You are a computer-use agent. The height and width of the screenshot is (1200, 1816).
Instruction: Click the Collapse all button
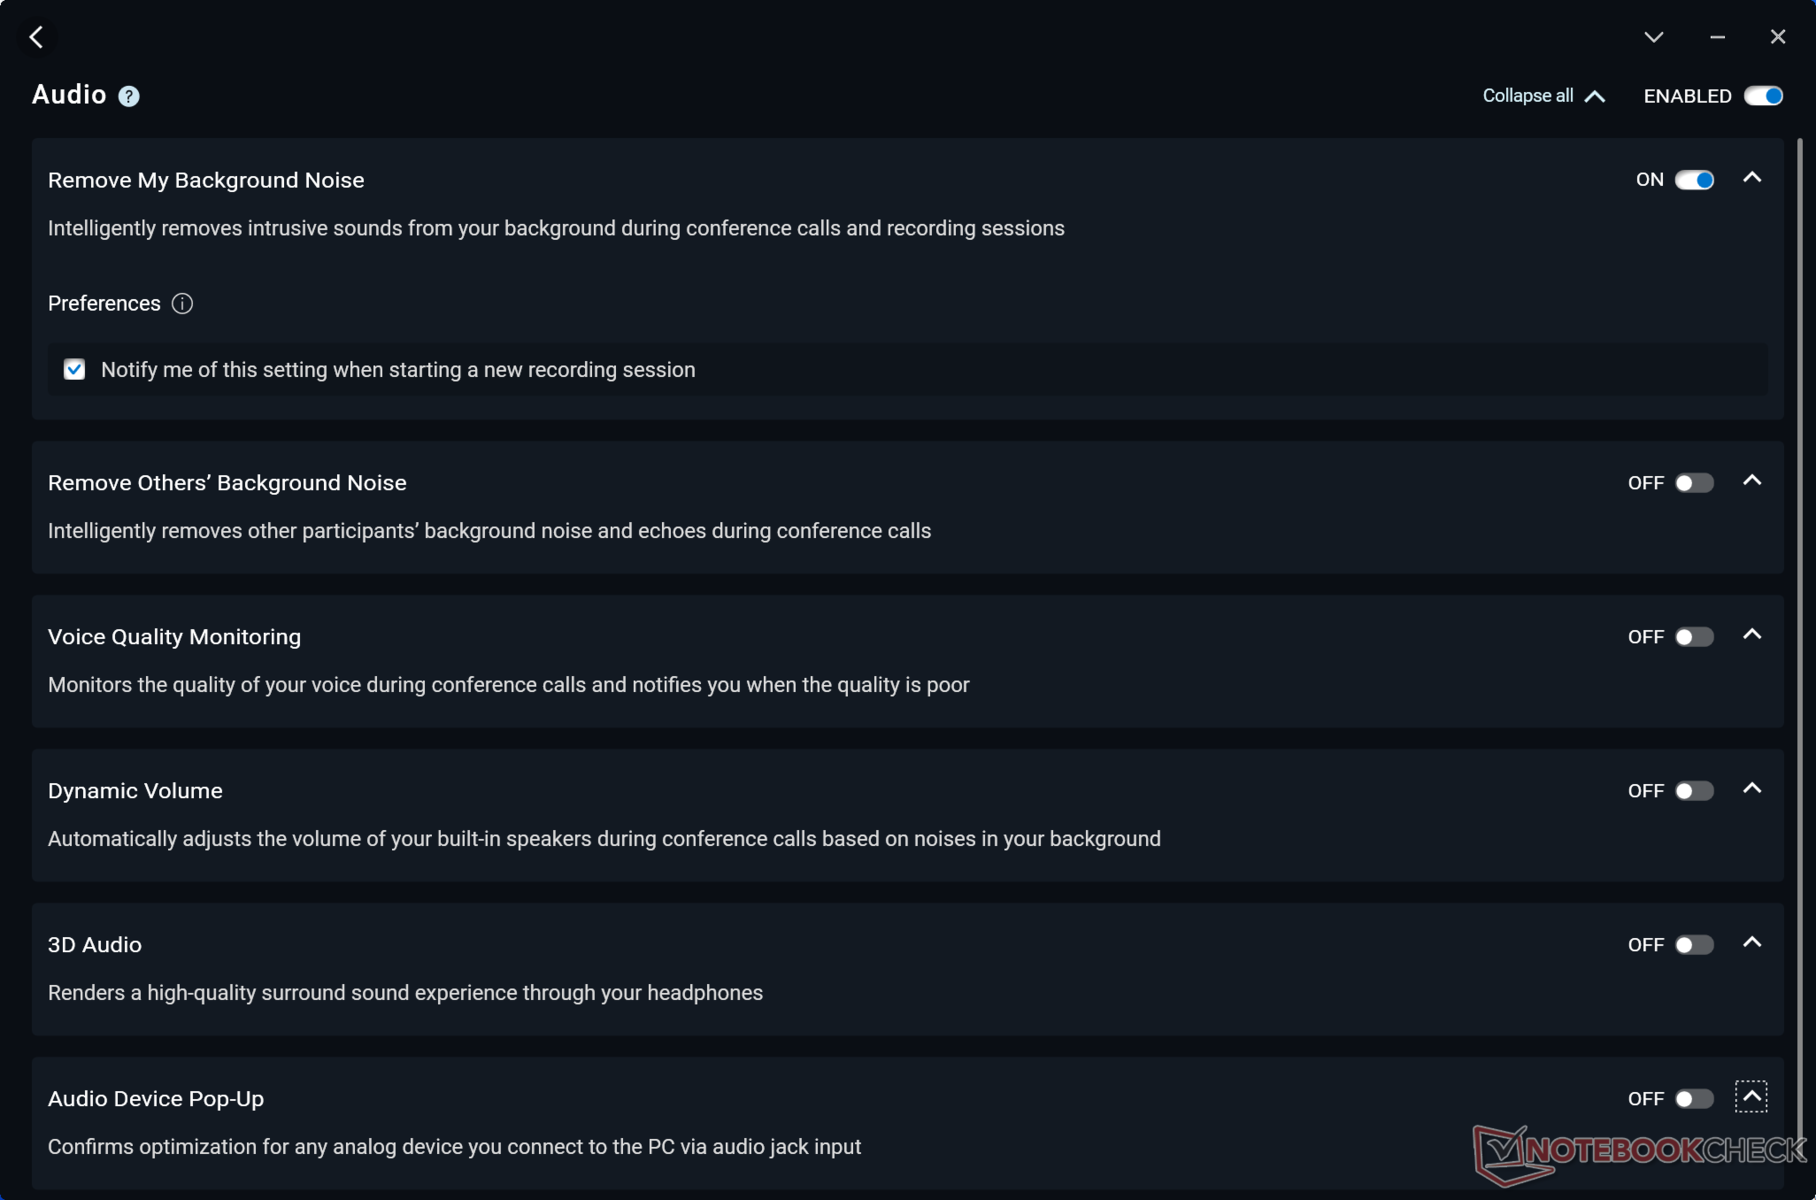pos(1543,96)
